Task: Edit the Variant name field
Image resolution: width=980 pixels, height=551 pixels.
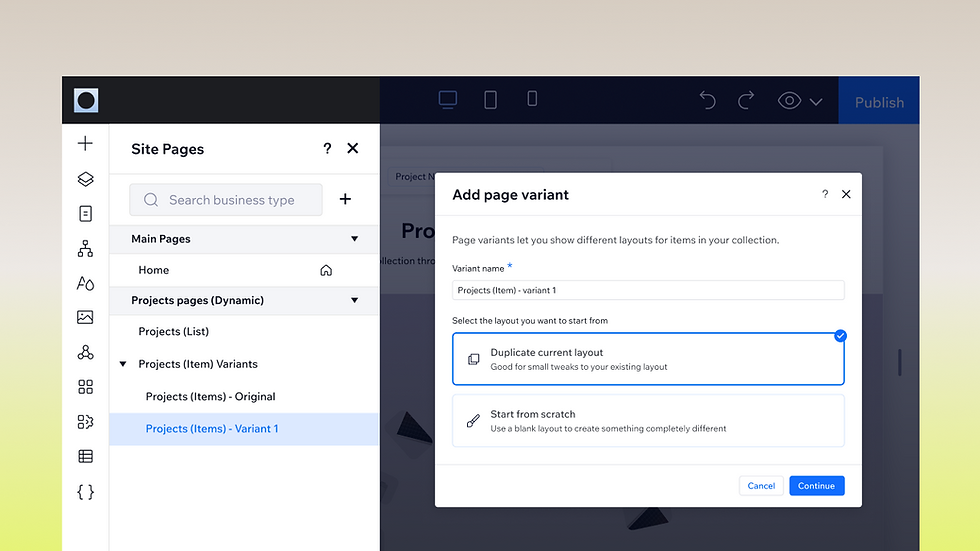Action: pos(648,290)
